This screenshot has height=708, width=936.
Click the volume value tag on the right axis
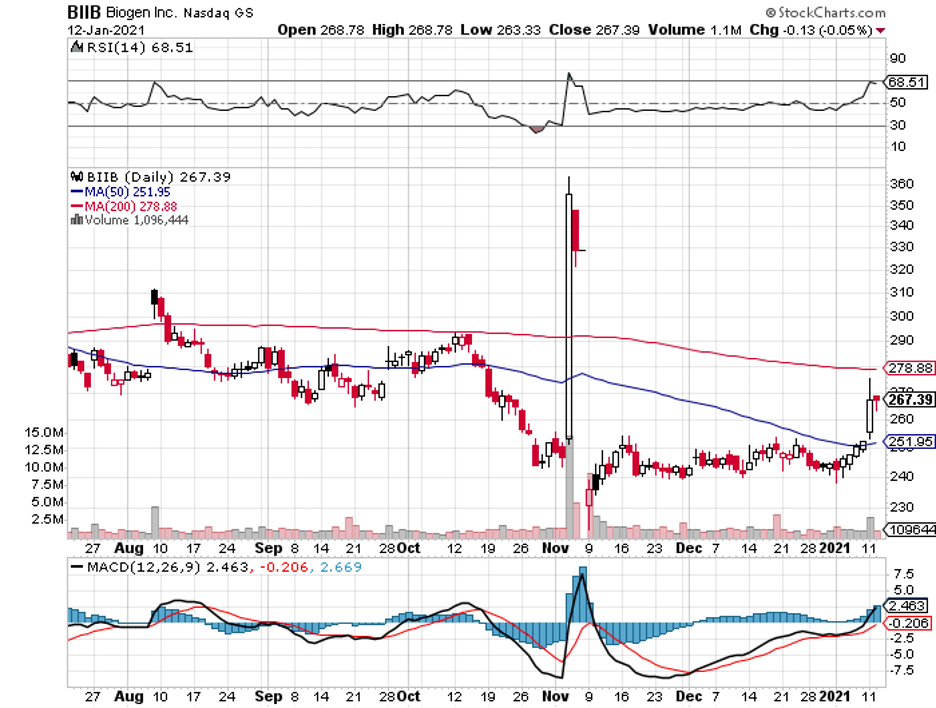pyautogui.click(x=911, y=530)
